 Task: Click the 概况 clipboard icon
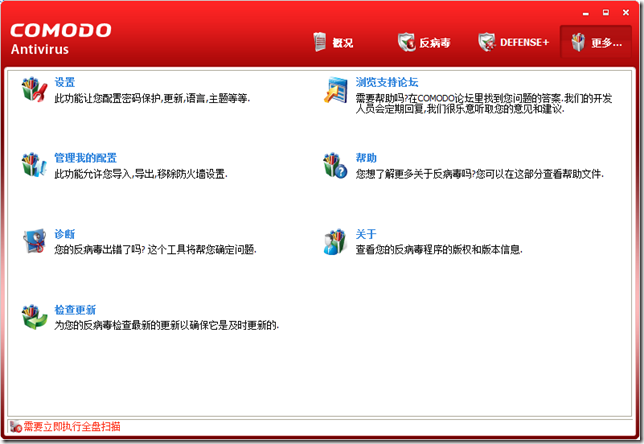[x=320, y=42]
